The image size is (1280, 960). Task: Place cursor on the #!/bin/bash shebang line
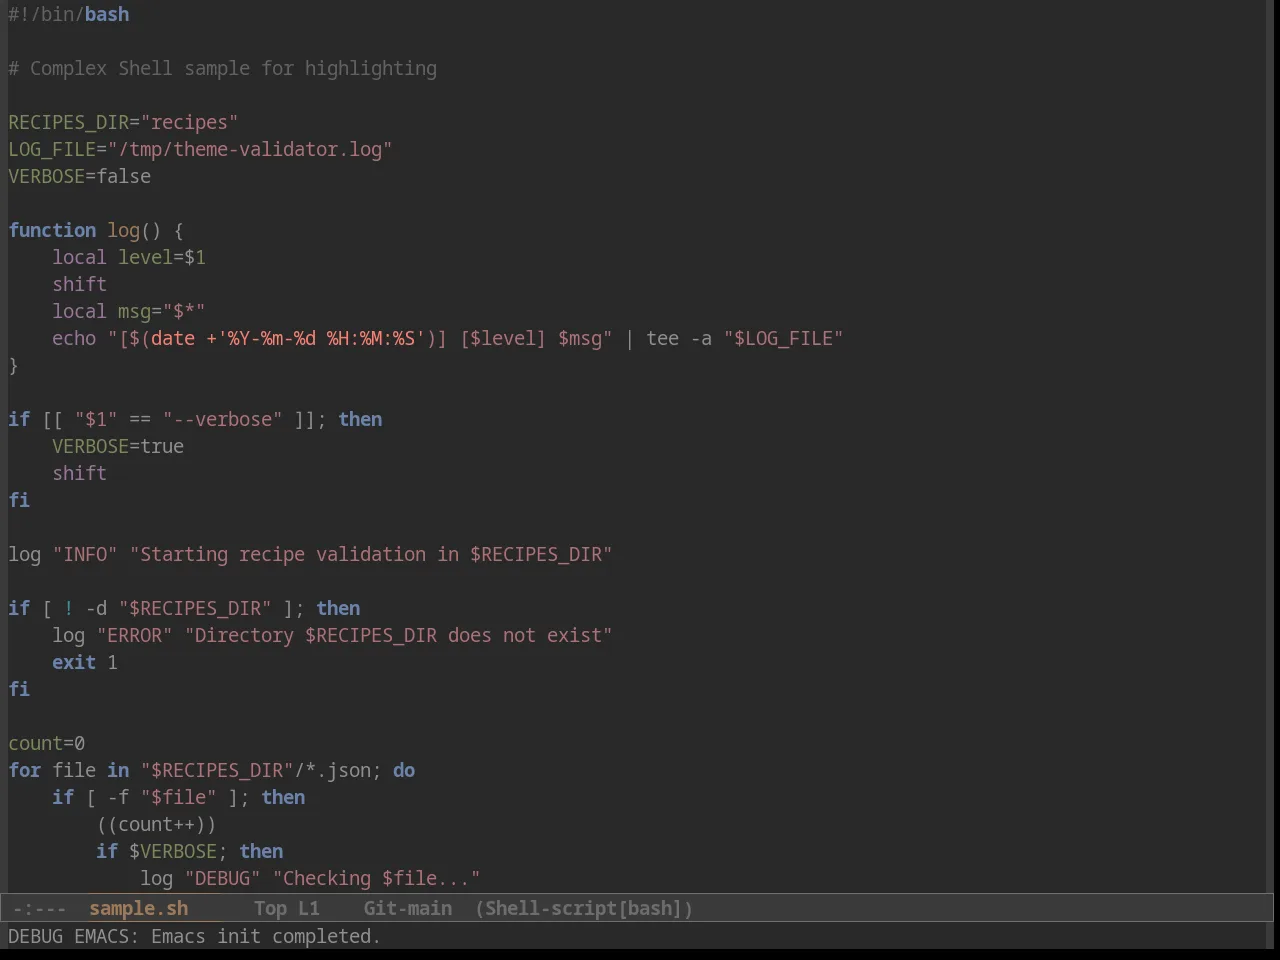(69, 14)
